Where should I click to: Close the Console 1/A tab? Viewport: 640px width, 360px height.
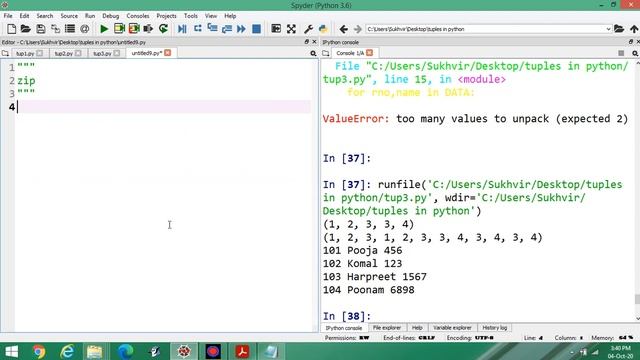coord(369,53)
